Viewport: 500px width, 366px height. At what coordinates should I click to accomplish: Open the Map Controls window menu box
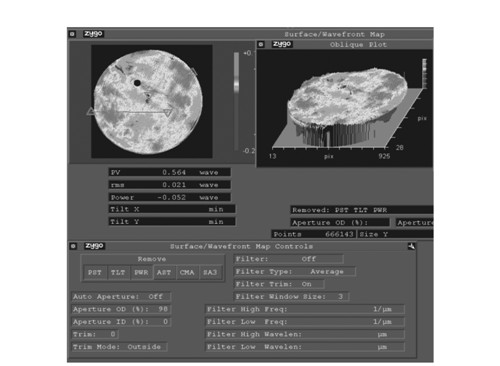pyautogui.click(x=73, y=246)
